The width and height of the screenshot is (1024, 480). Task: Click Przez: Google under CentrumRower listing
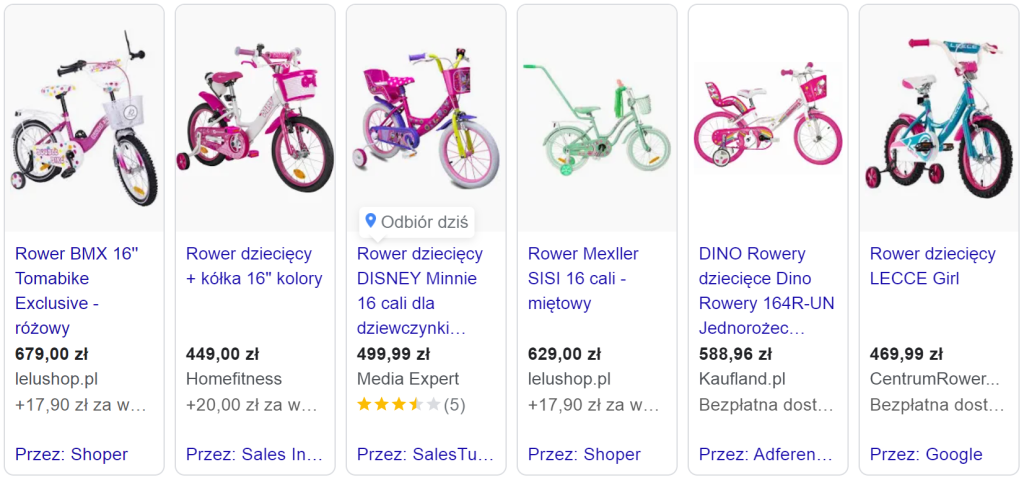926,454
